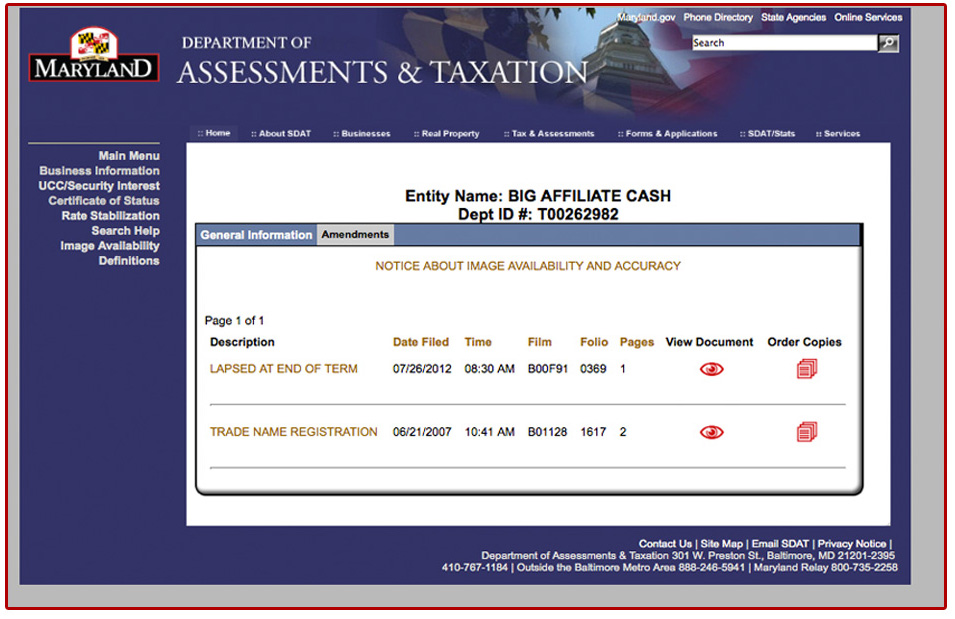This screenshot has height=619, width=955.
Task: Open the Phone Directory link
Action: pyautogui.click(x=717, y=18)
